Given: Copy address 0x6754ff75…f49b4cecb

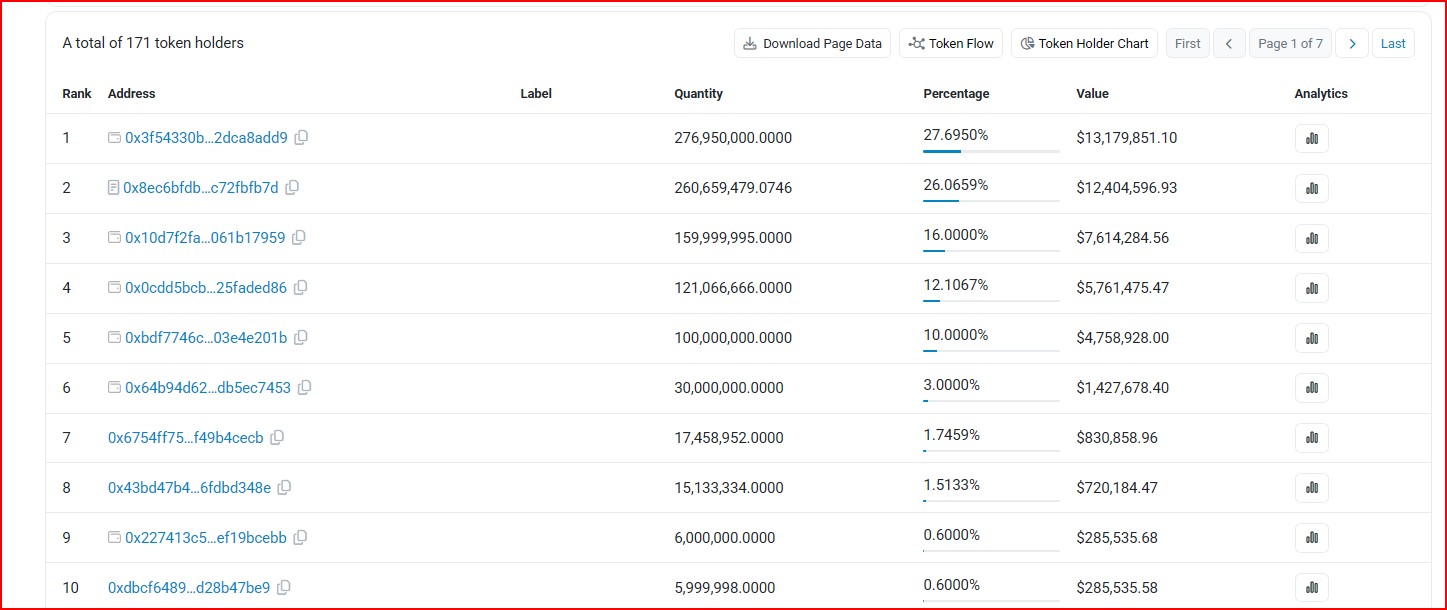Looking at the screenshot, I should pyautogui.click(x=277, y=438).
